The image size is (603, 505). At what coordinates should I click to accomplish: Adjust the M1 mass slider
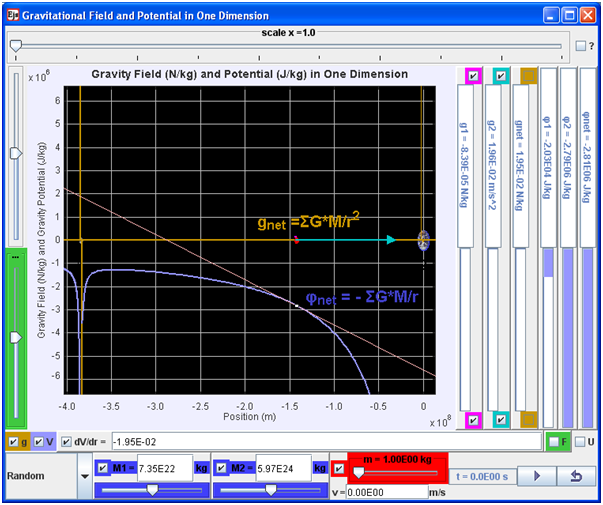(153, 490)
